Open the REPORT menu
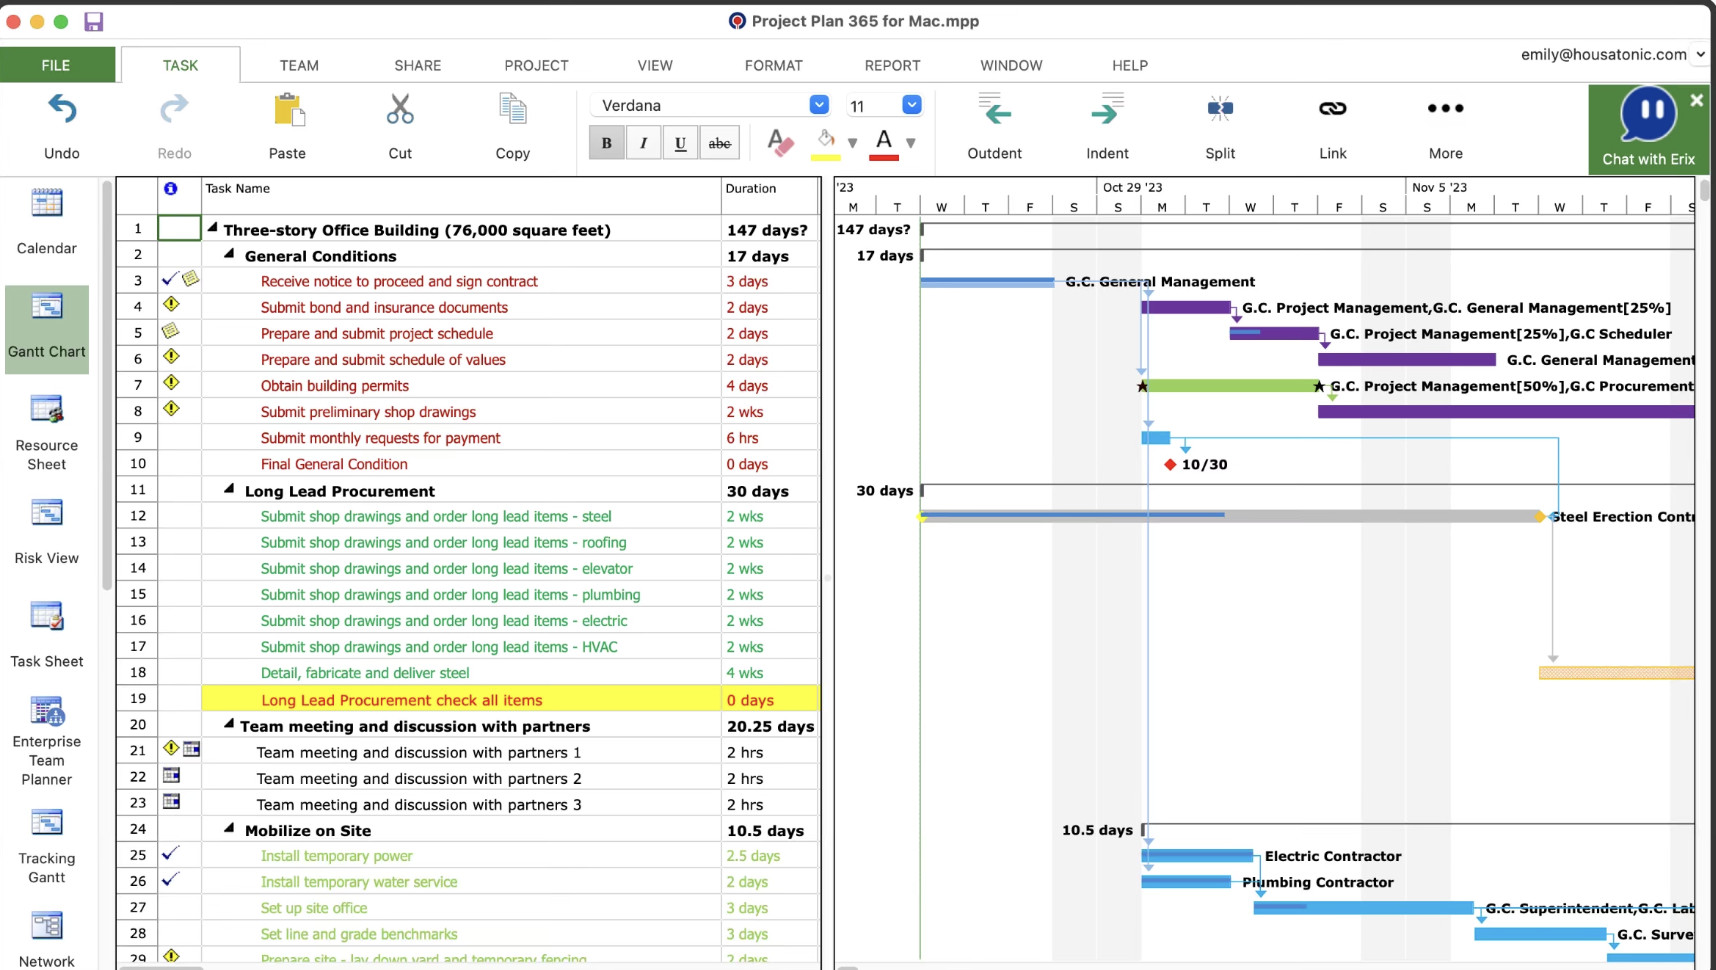Screen dimensions: 1716x970 (891, 64)
